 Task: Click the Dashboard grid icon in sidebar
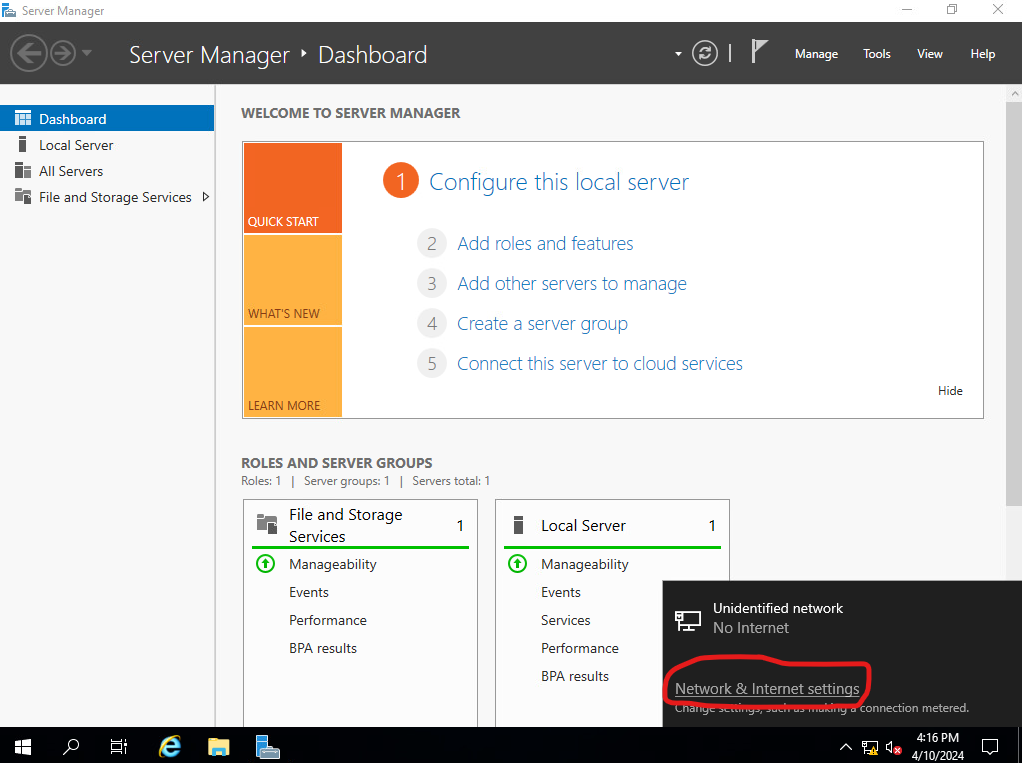[x=23, y=118]
